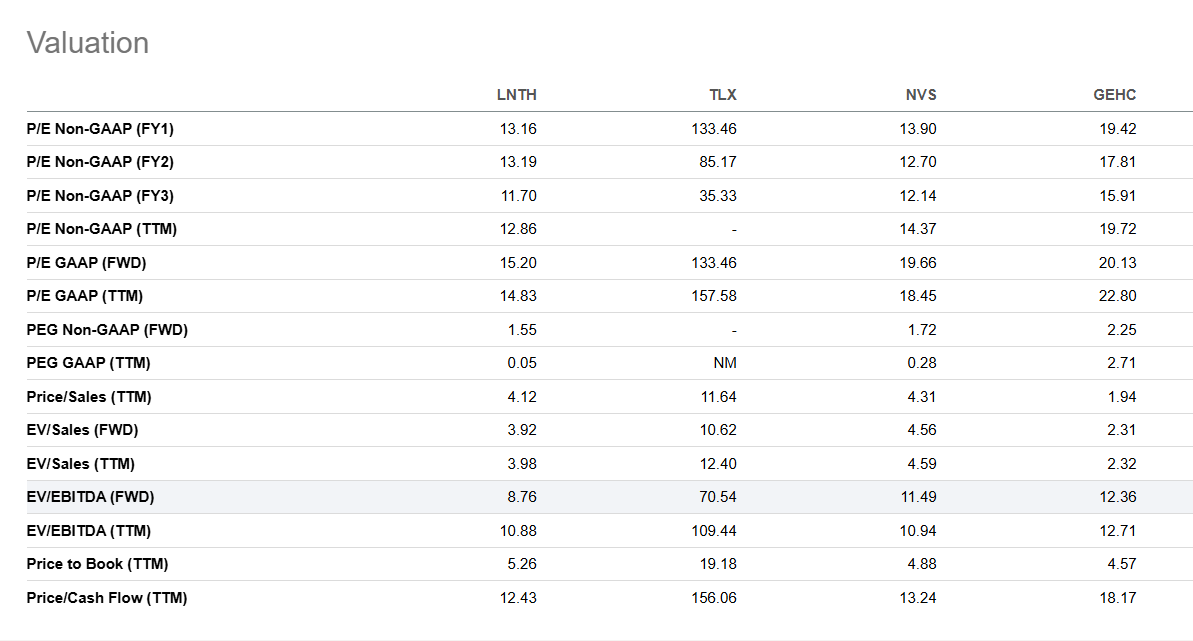Click the P/E Non-GAAP (TTM) row label
This screenshot has height=641, width=1193.
click(x=101, y=229)
